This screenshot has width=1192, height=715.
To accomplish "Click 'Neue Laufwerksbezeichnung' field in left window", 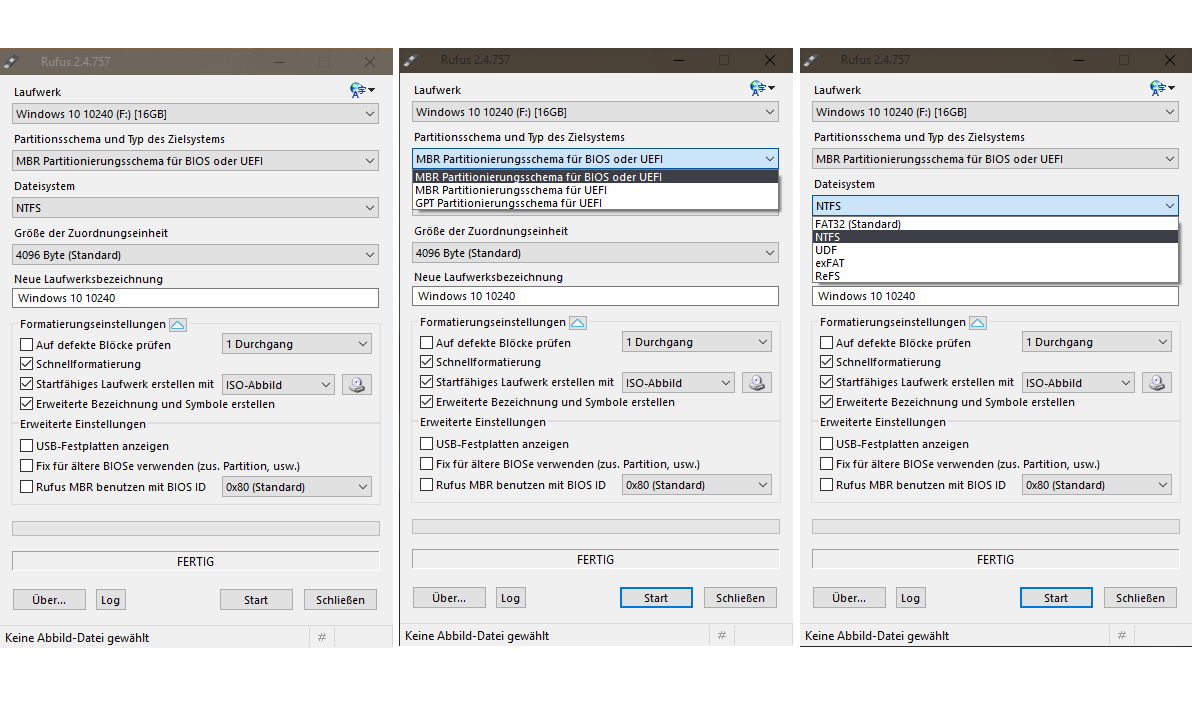I will [x=195, y=298].
